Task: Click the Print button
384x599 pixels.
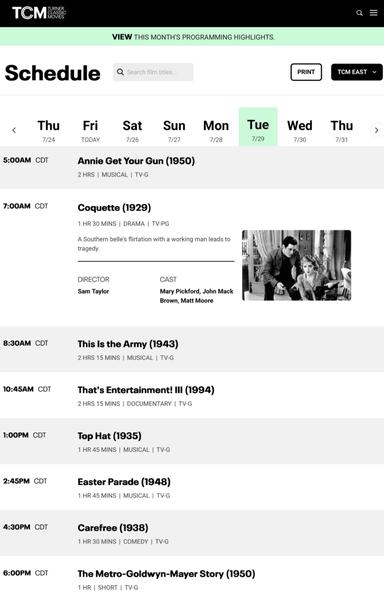Action: (x=306, y=72)
